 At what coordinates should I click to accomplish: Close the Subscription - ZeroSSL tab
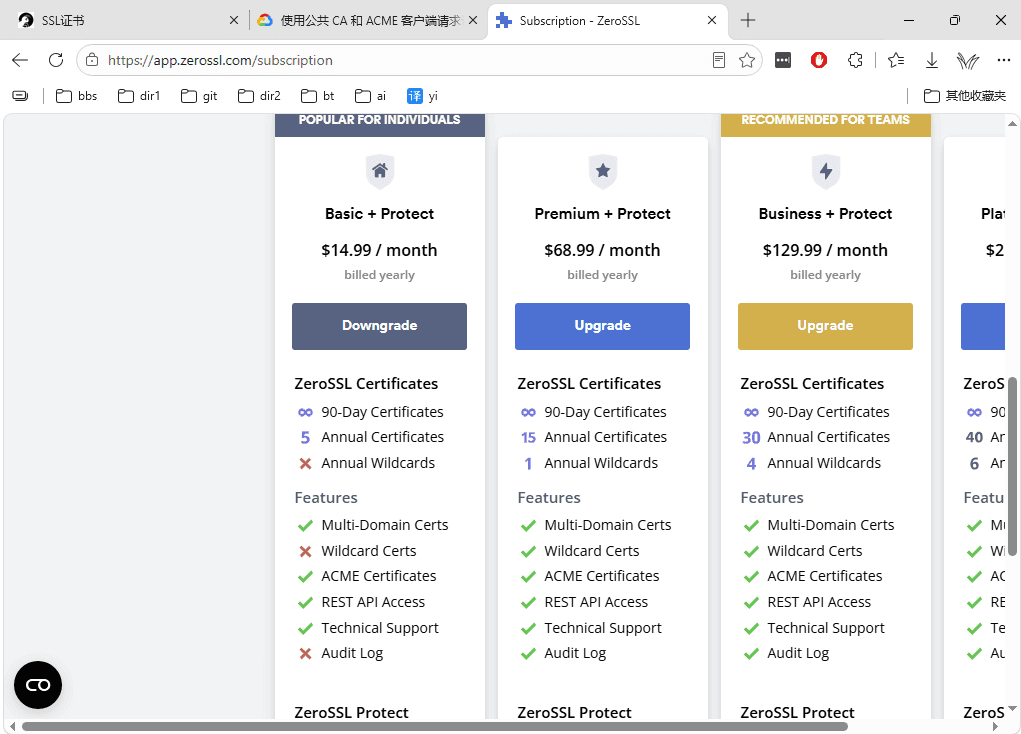712,21
